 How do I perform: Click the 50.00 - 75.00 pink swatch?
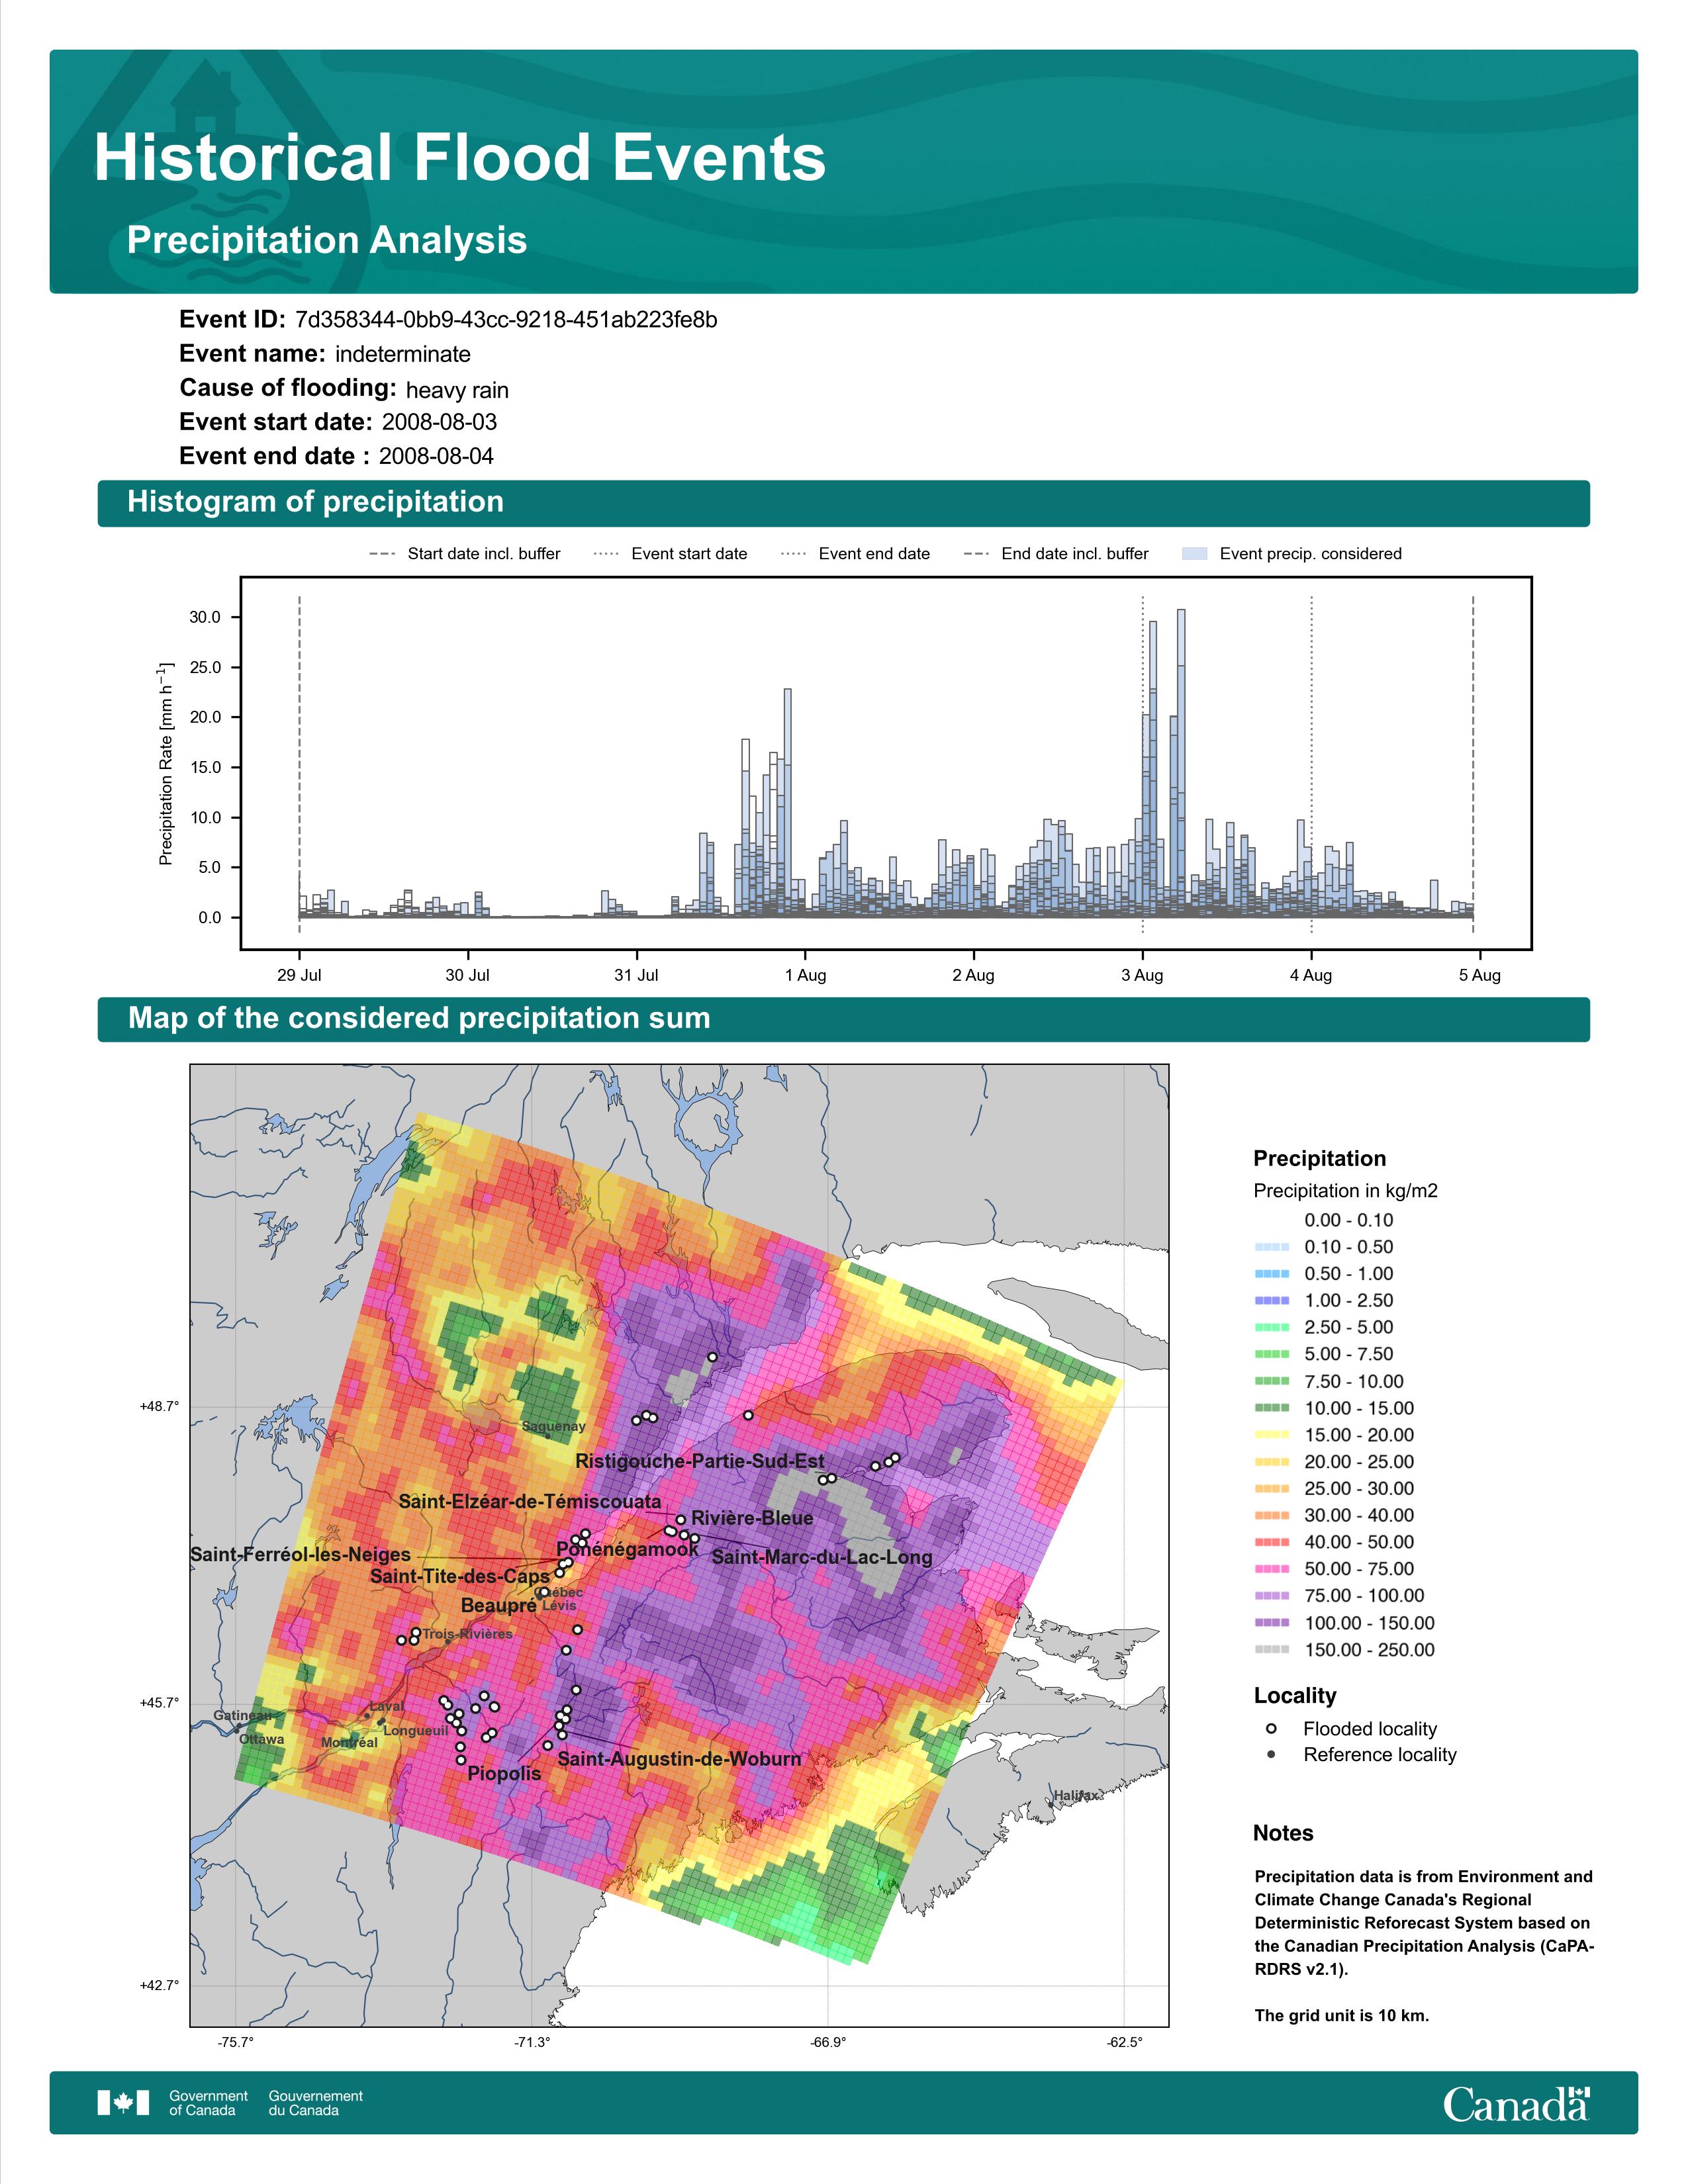coord(1271,1569)
